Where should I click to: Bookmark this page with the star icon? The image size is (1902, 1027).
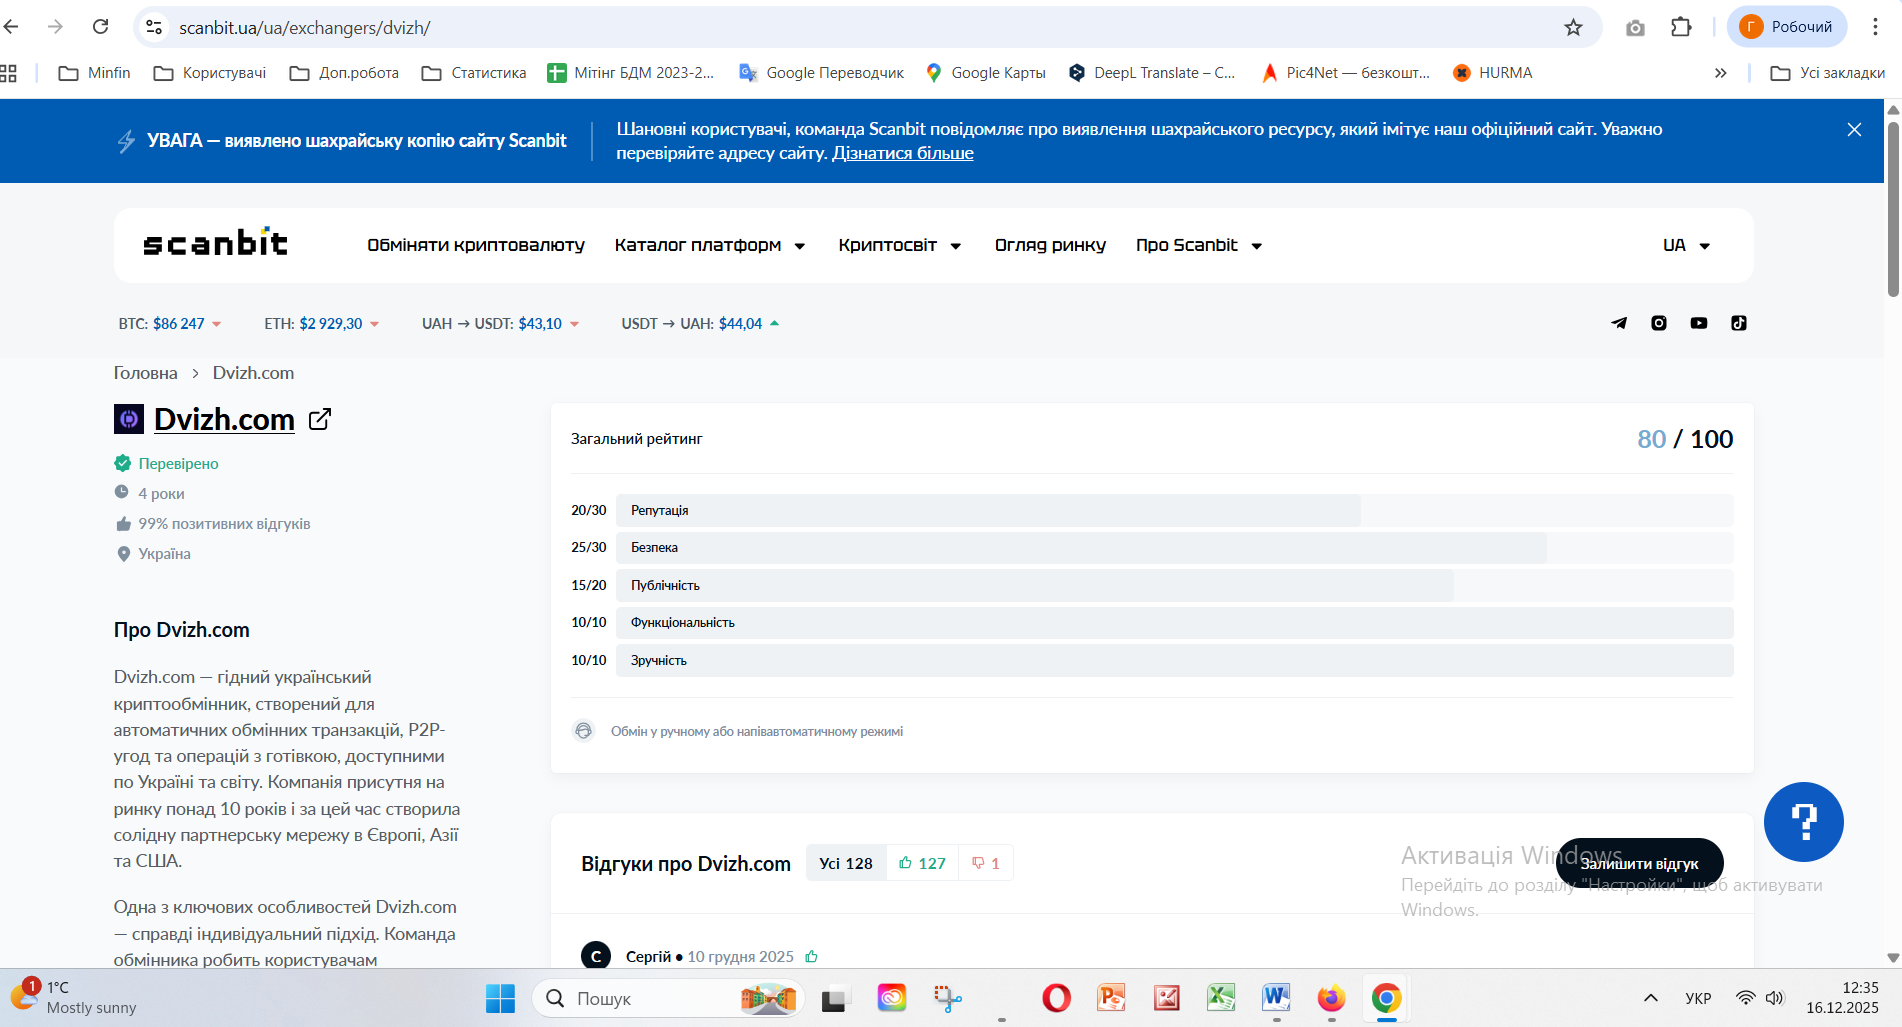coord(1573,27)
